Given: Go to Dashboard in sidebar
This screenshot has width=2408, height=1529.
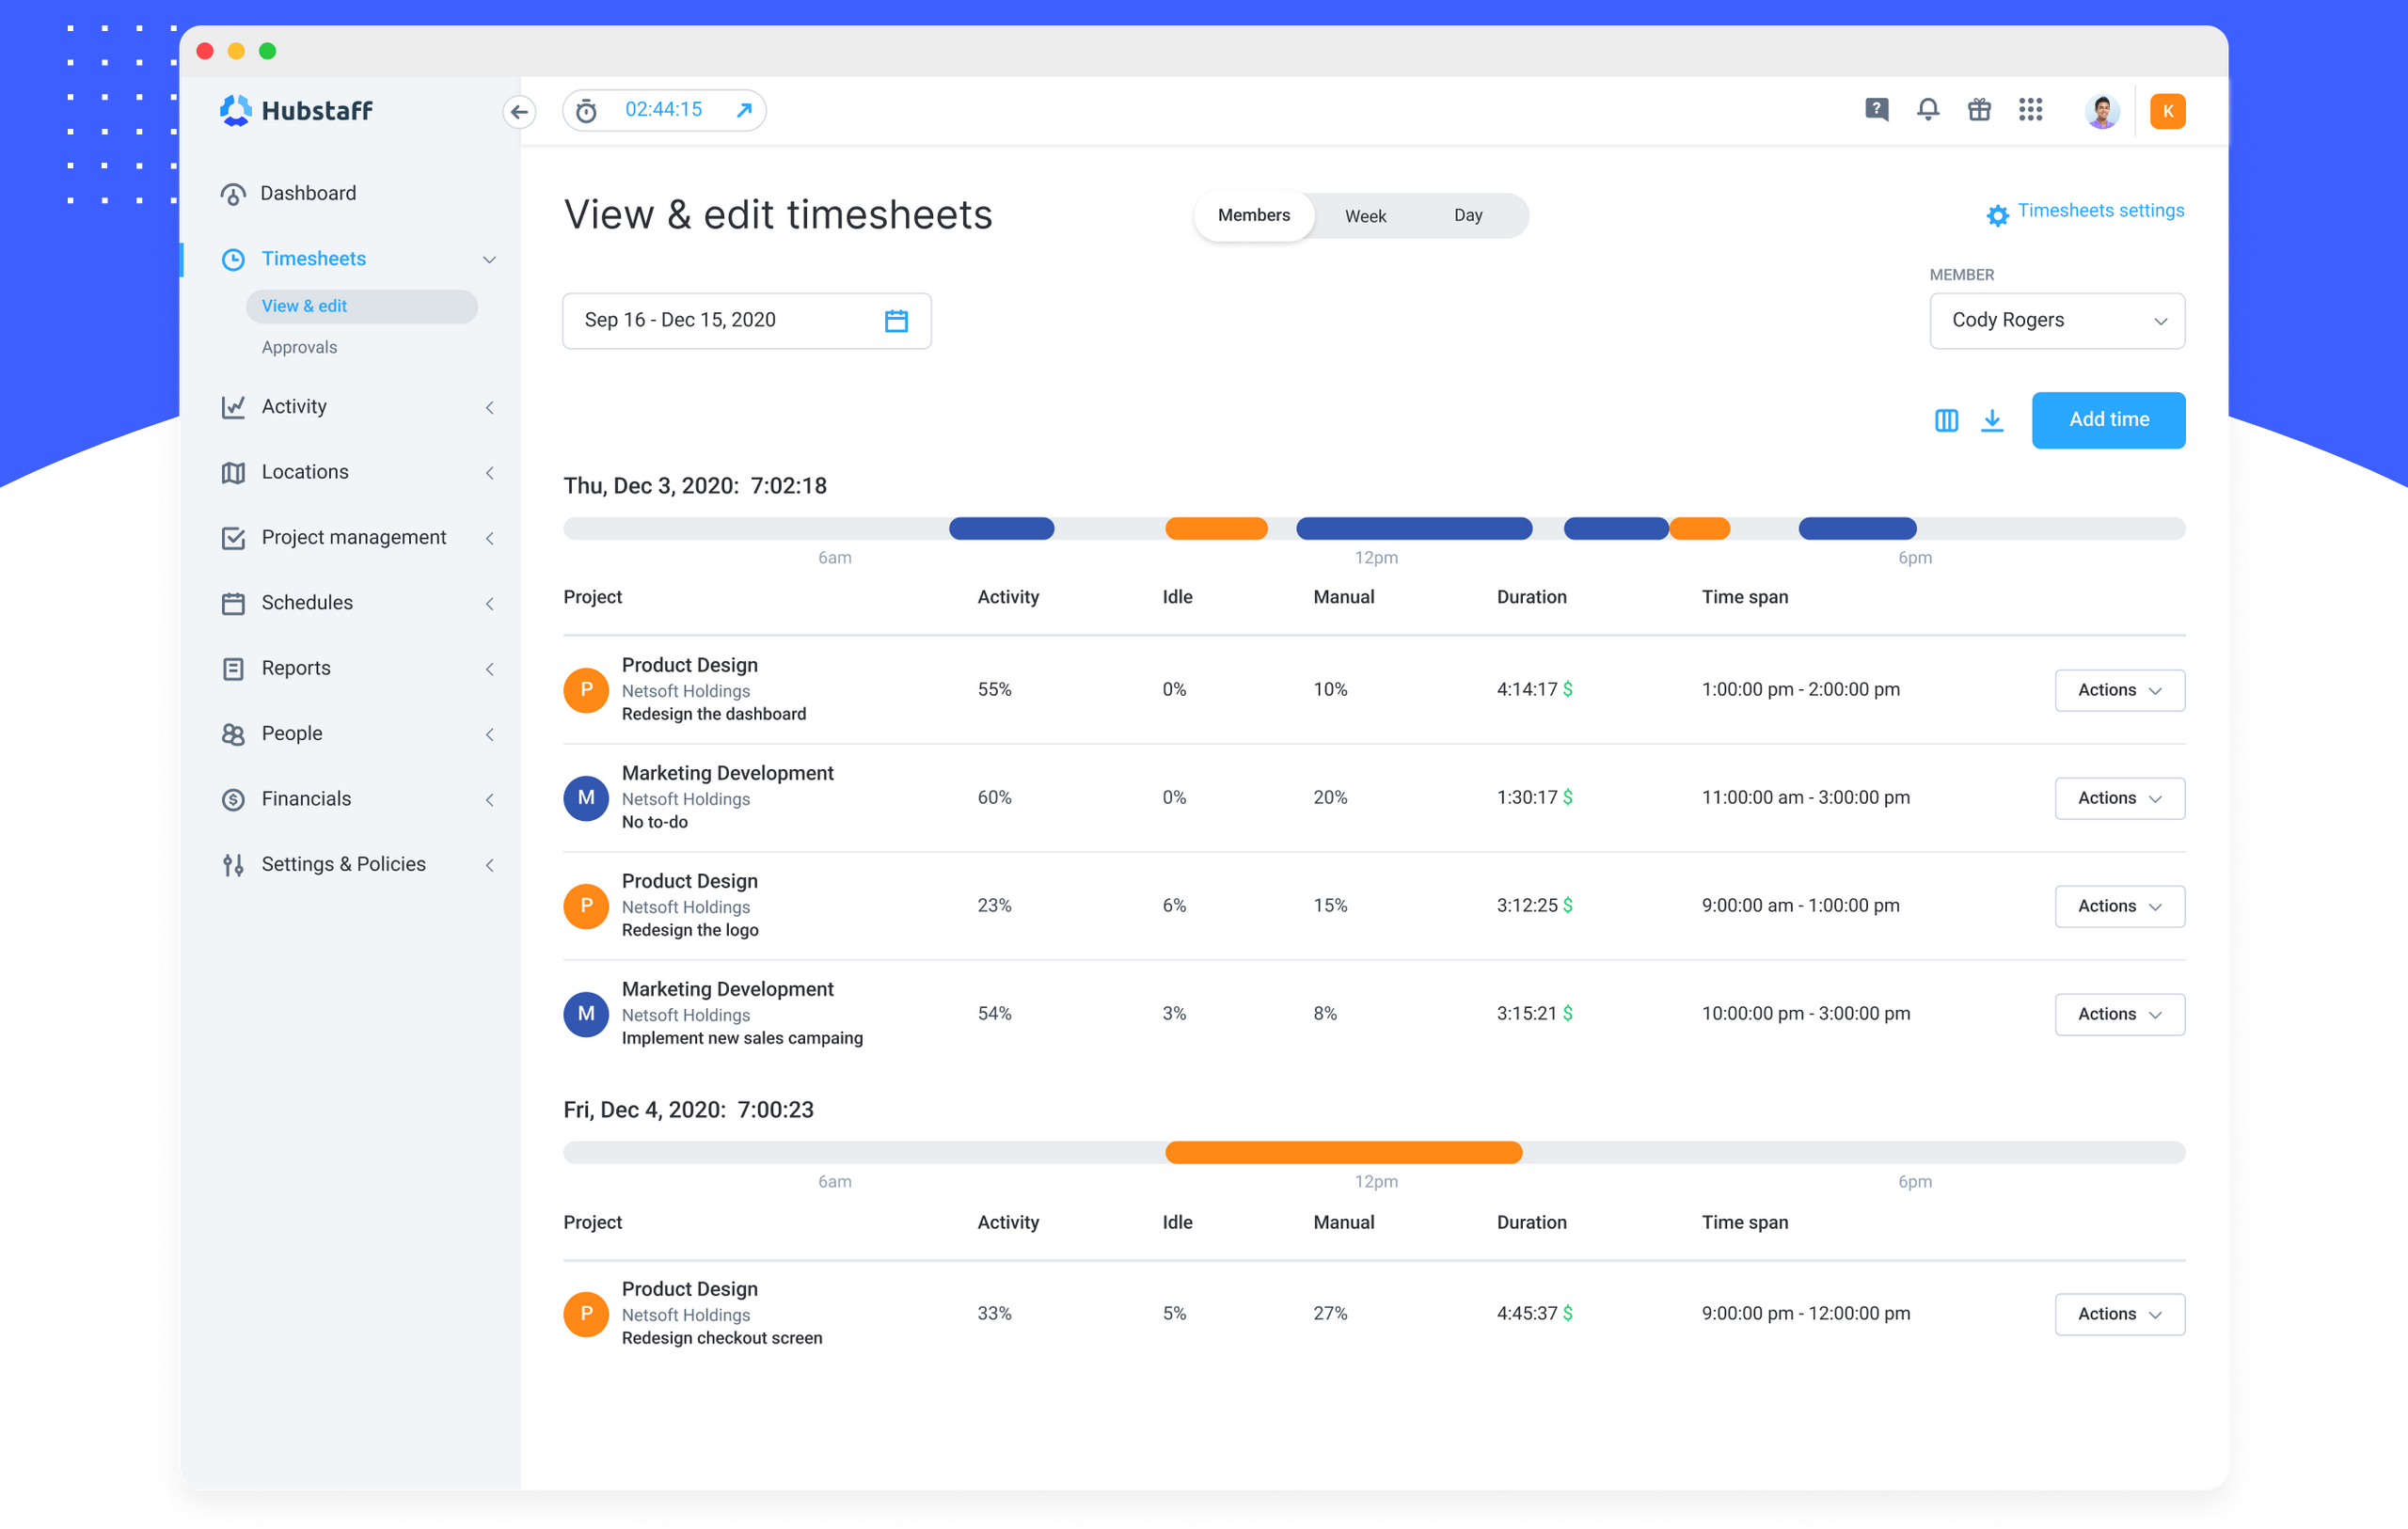Looking at the screenshot, I should (308, 193).
